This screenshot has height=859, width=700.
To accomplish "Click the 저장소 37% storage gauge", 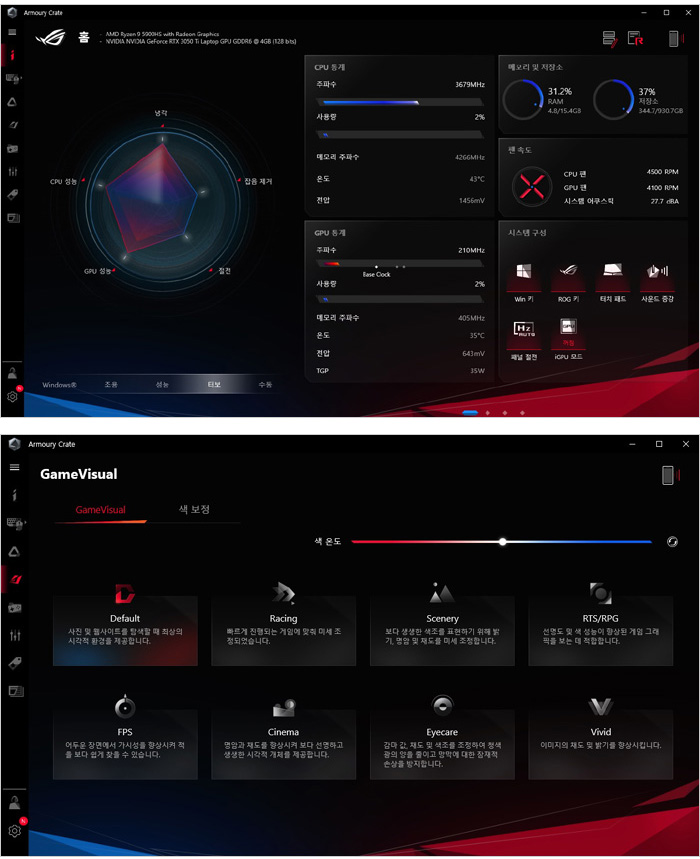I will click(x=613, y=100).
